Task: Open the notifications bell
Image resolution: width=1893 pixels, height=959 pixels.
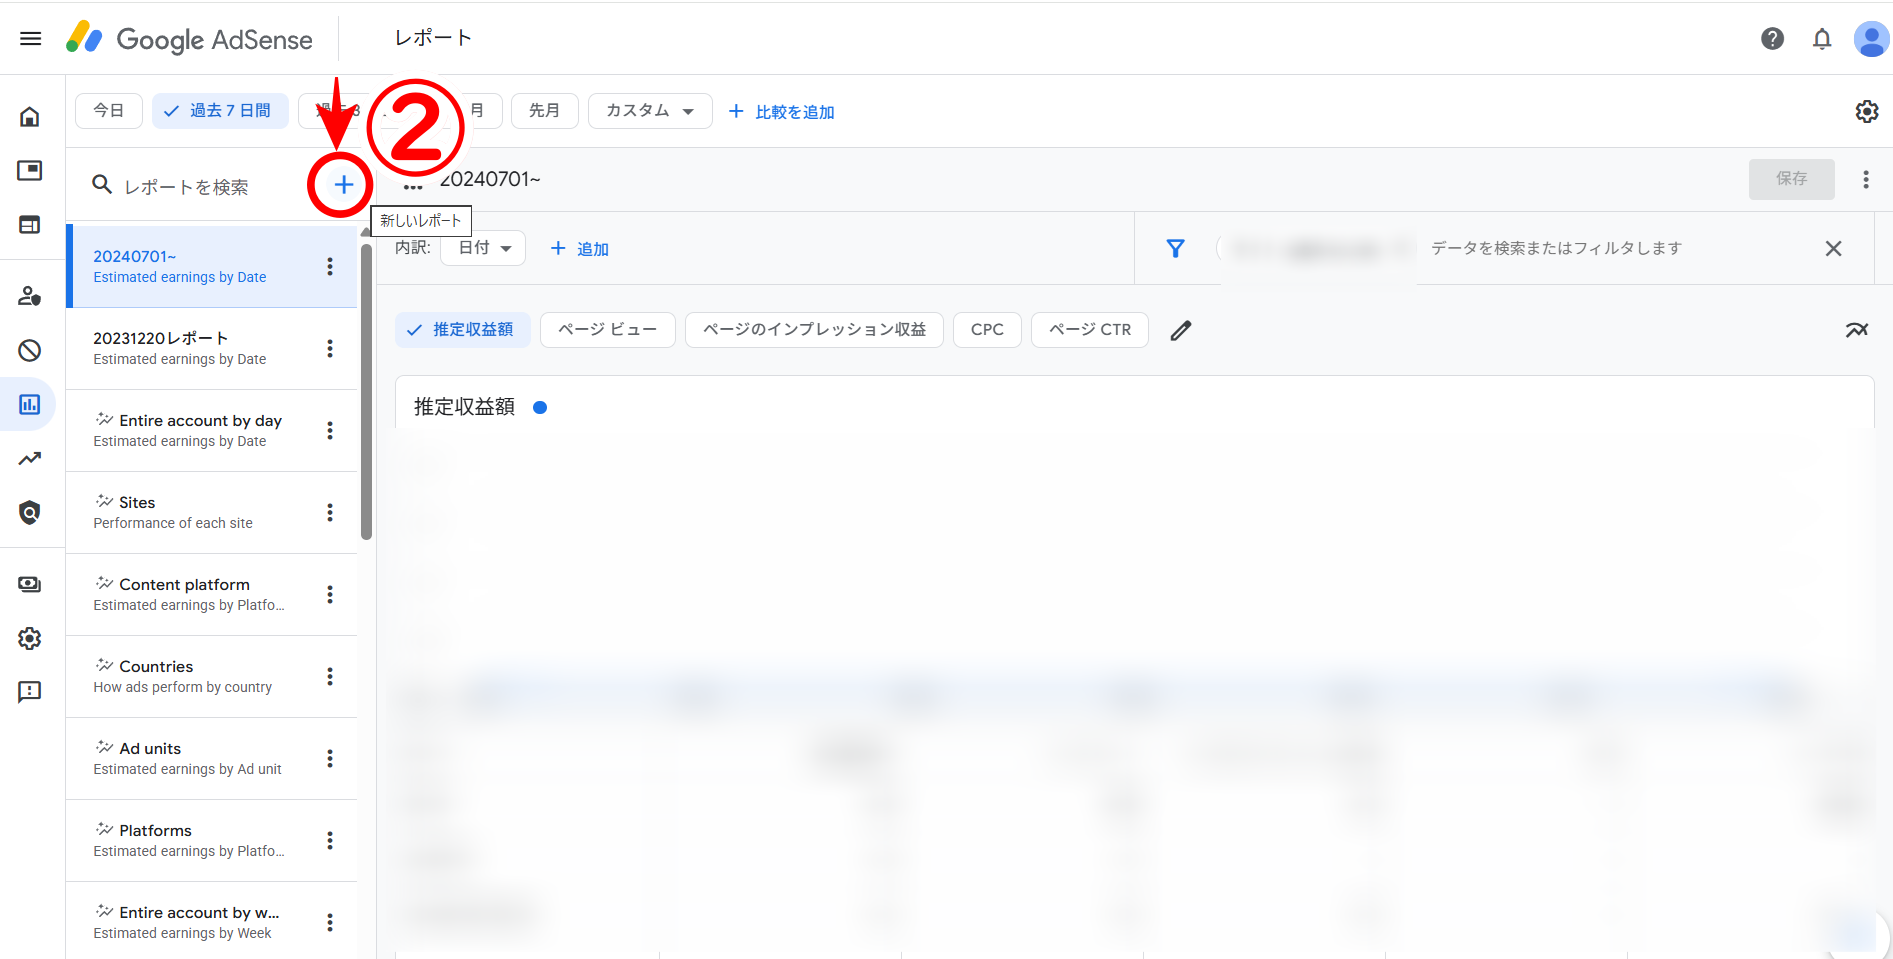Action: tap(1822, 39)
